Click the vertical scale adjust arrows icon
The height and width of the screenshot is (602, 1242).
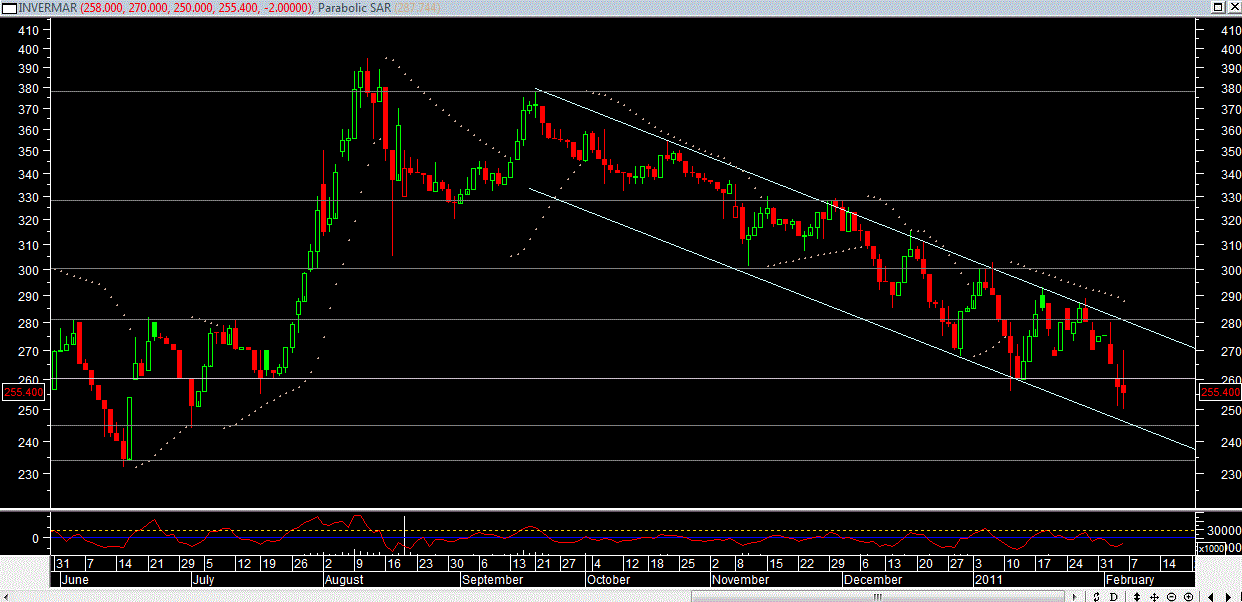pyautogui.click(x=1137, y=597)
